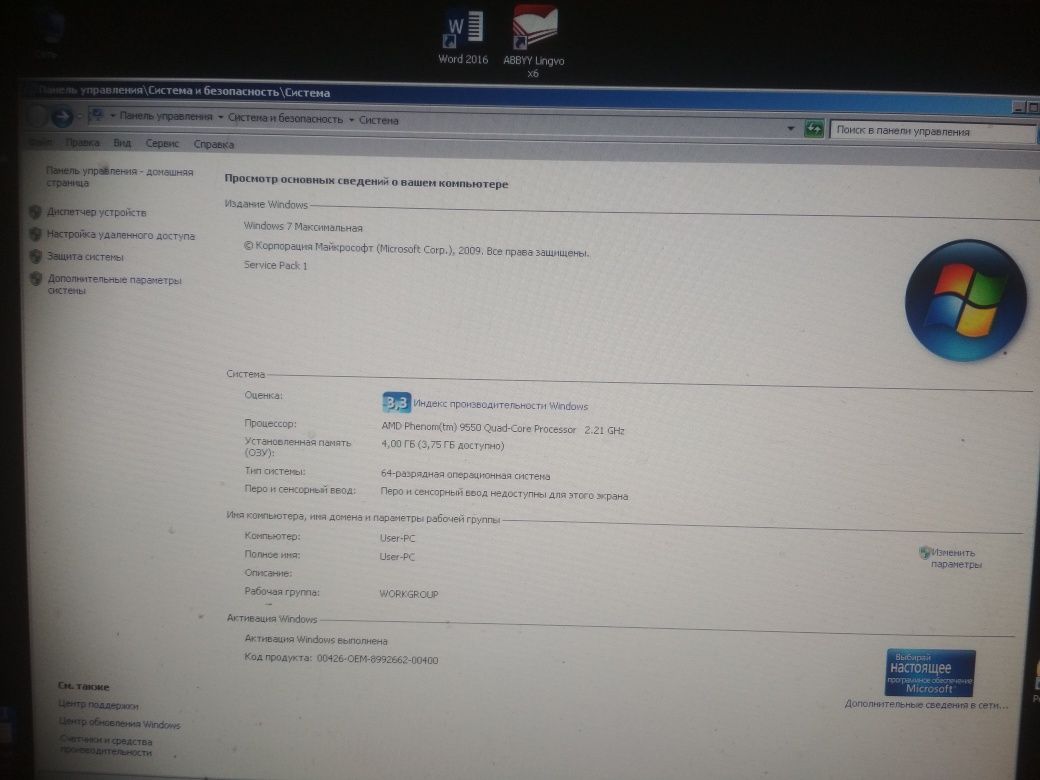The image size is (1040, 780).
Task: Click the shield icon beside Защита системы
Action: click(x=36, y=256)
